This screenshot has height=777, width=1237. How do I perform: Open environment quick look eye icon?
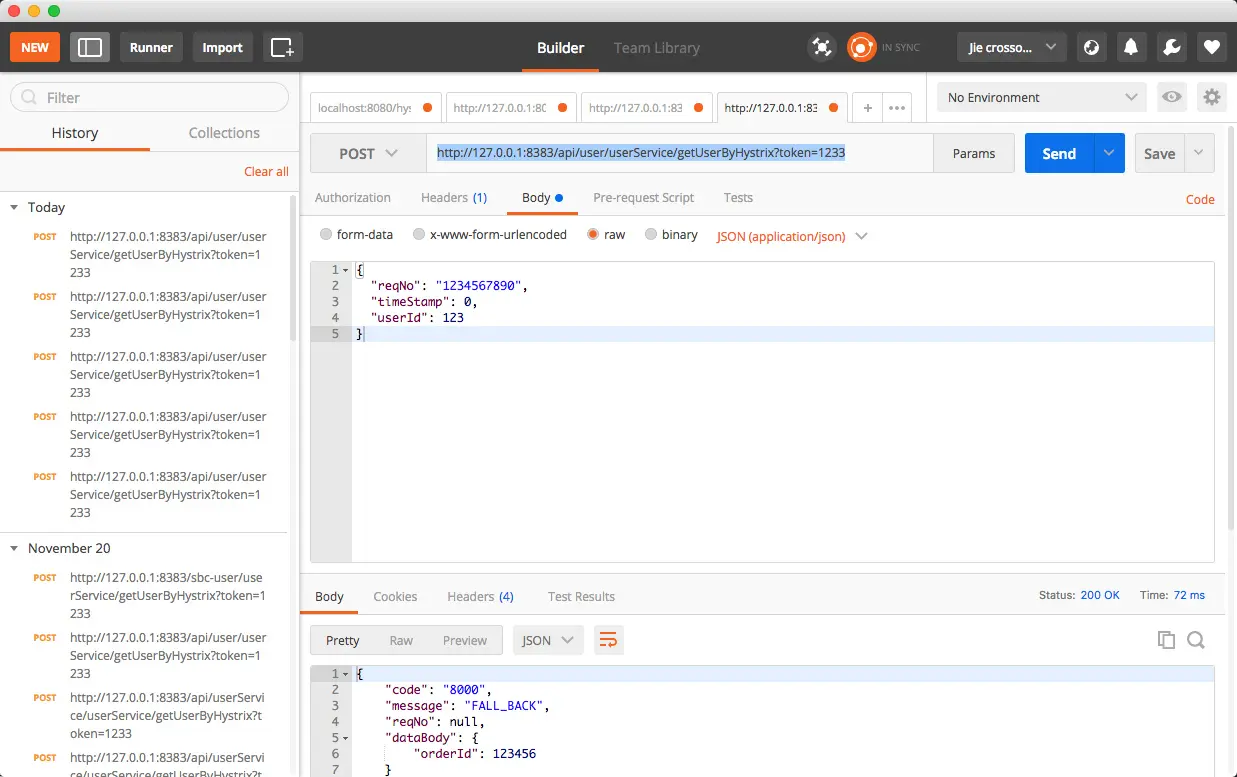pos(1171,97)
